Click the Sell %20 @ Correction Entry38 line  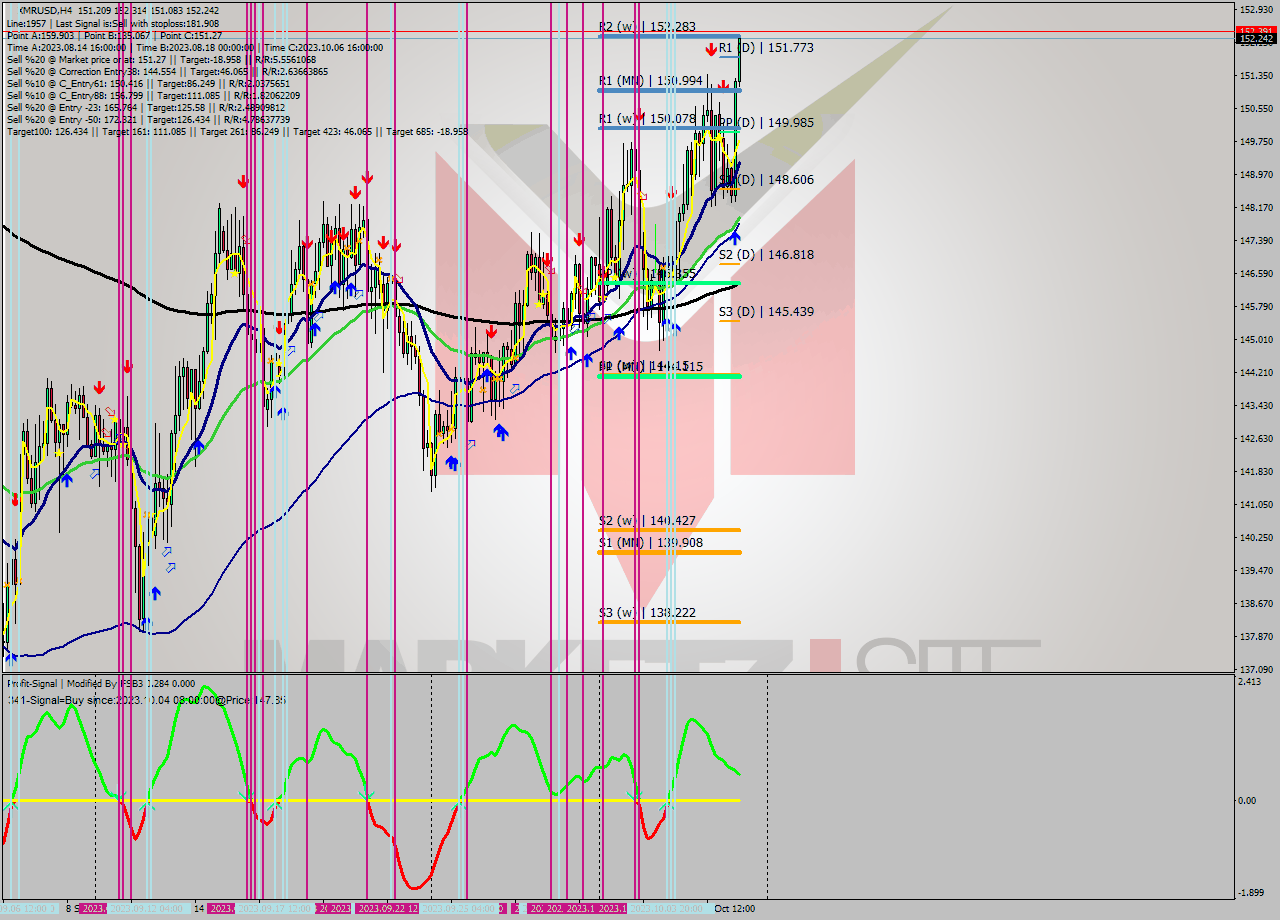pyautogui.click(x=167, y=72)
